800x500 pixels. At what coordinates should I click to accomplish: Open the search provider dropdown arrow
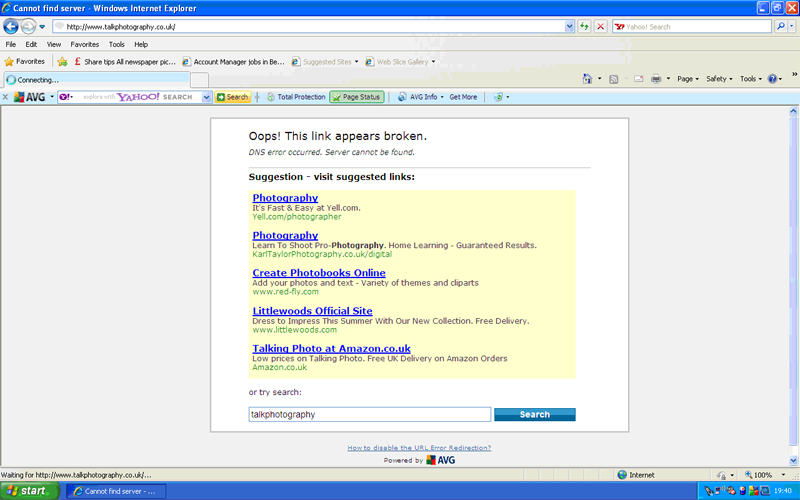click(792, 27)
